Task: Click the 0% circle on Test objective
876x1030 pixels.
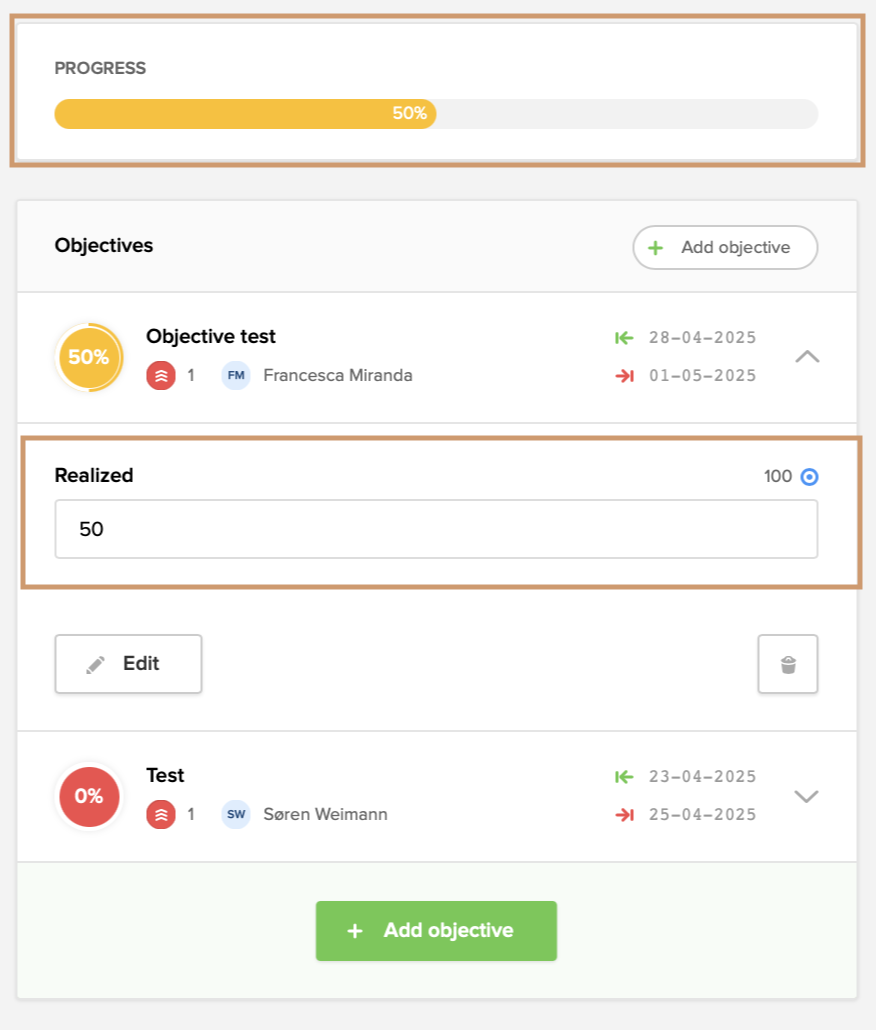Action: pos(89,796)
